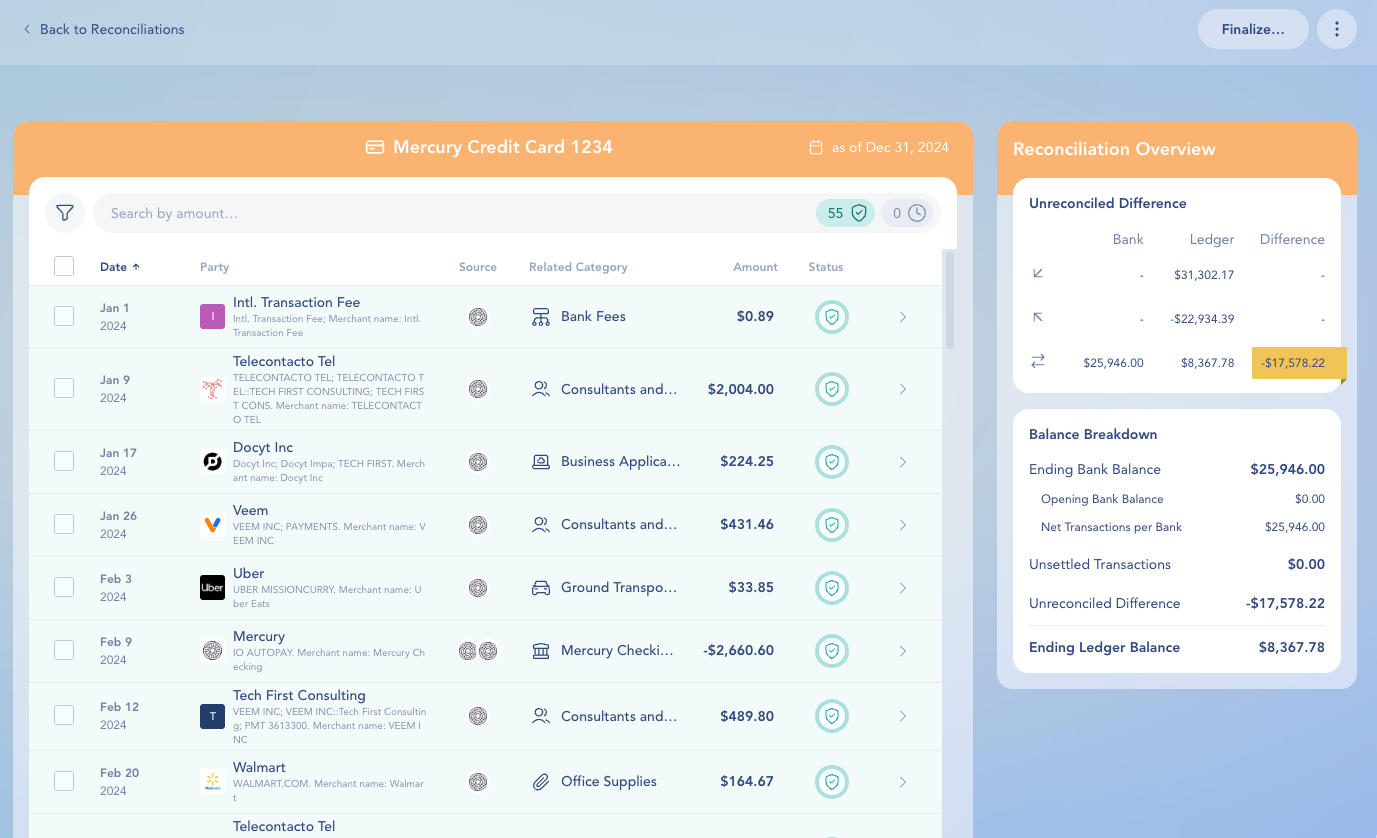Screen dimensions: 1377x838
Task: Expand Uber row chevron
Action: 903,588
